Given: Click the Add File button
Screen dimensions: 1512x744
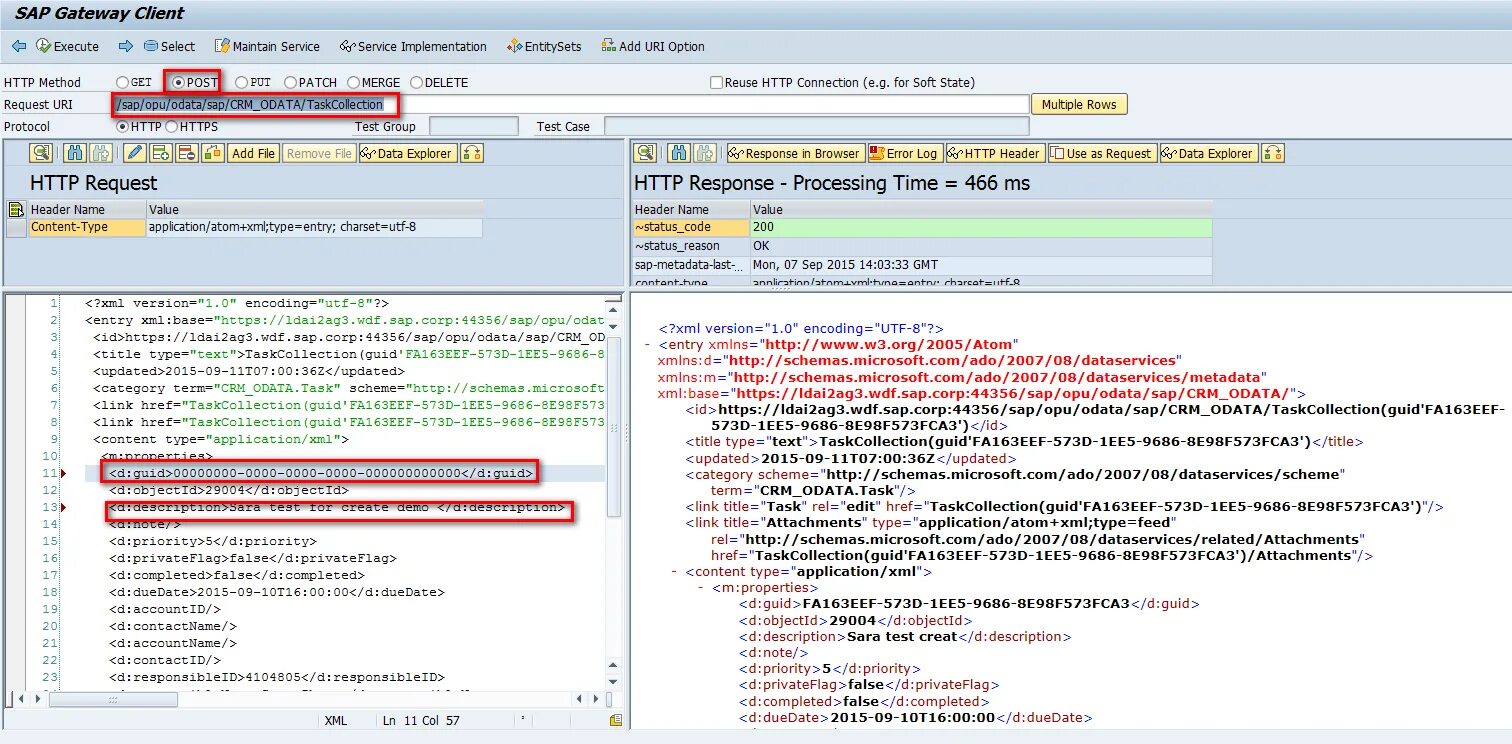Looking at the screenshot, I should tap(253, 153).
